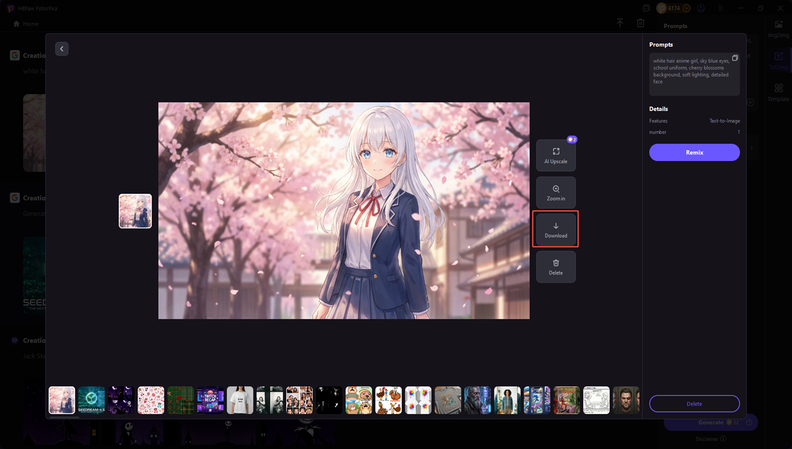Viewport: 792px width, 449px height.
Task: Open the white t-shirt model thumbnail
Action: point(240,400)
